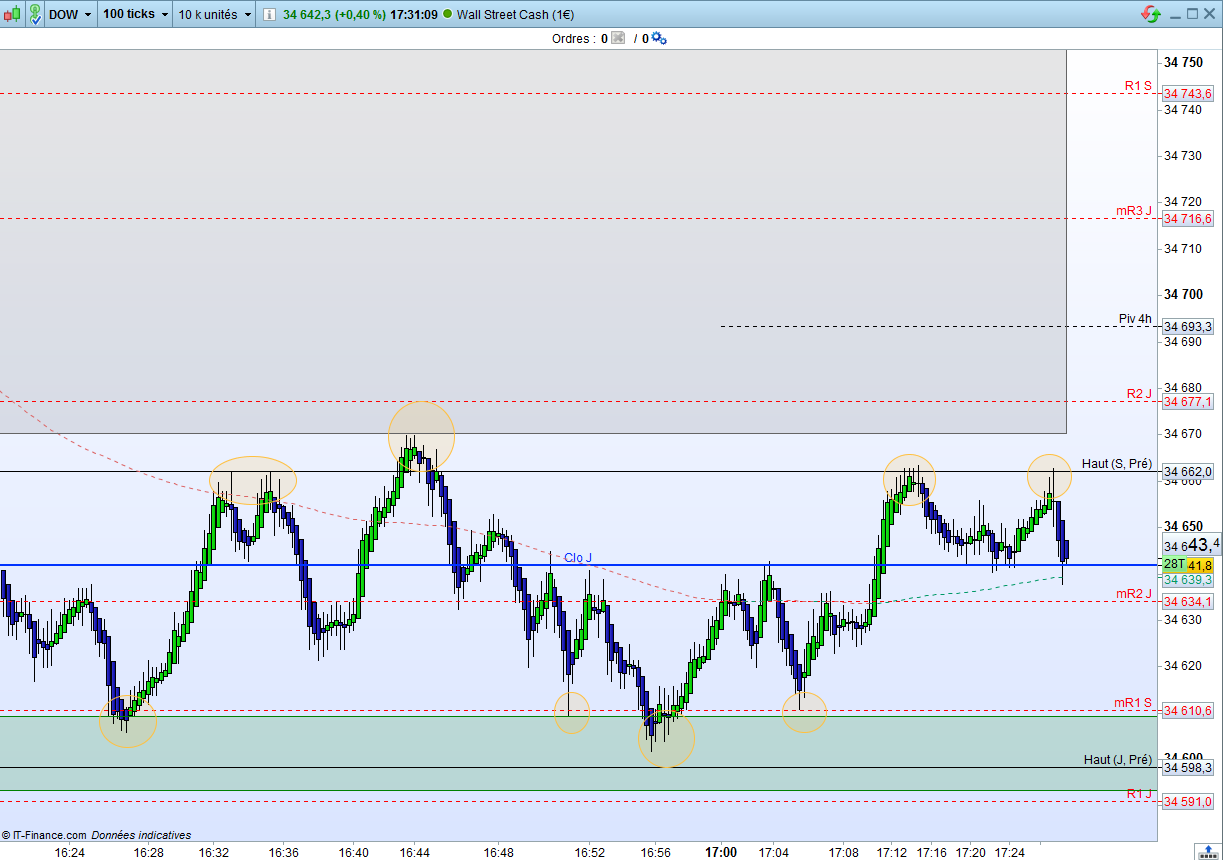Select the Haut (J, Pré) label
This screenshot has width=1223, height=860.
point(1118,760)
